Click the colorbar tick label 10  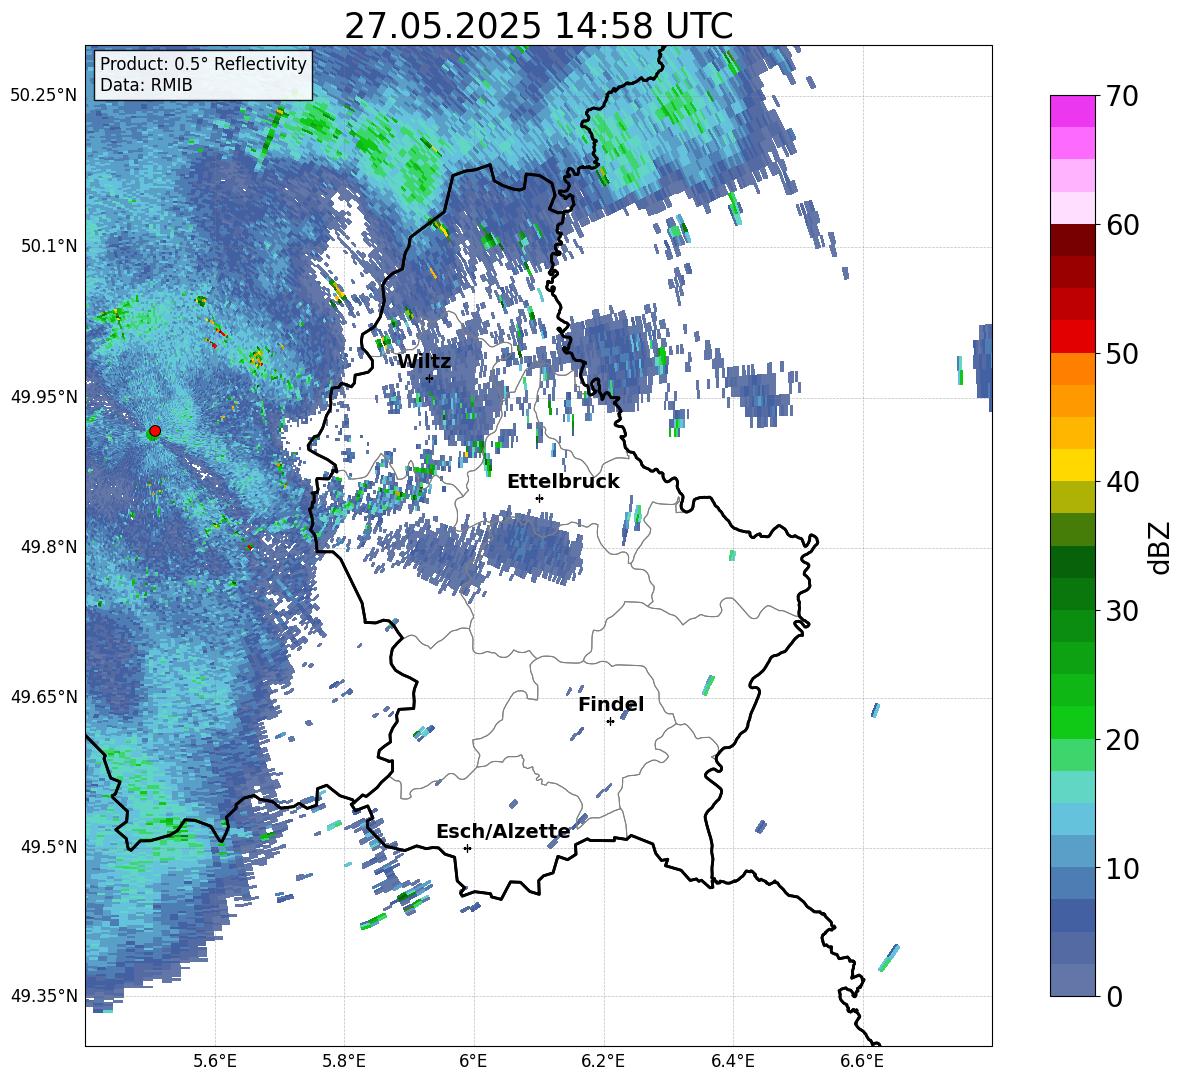click(1122, 868)
